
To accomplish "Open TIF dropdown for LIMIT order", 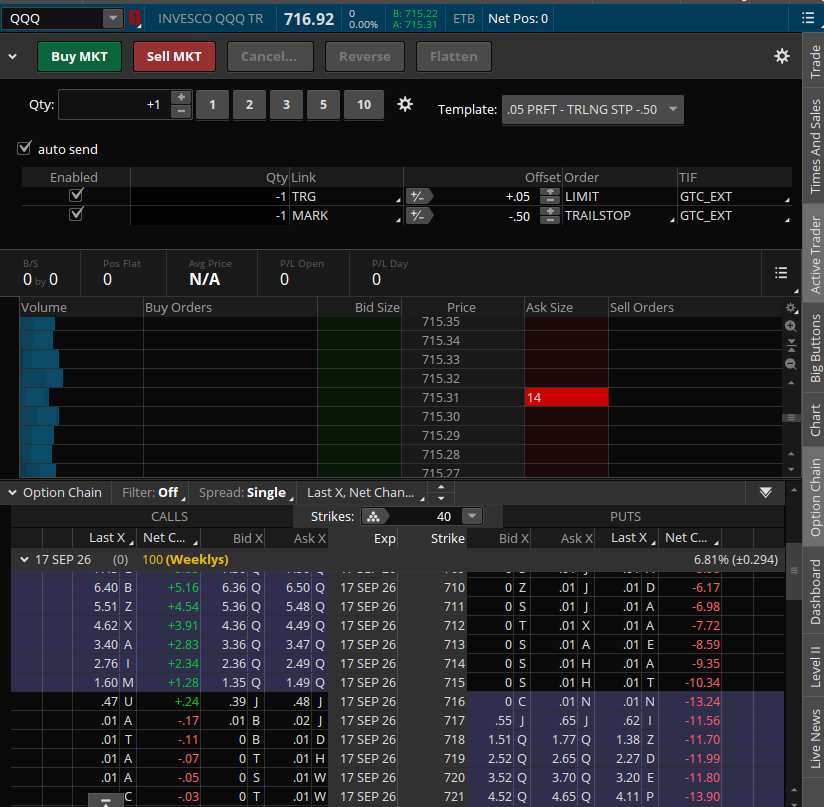I will tap(734, 196).
